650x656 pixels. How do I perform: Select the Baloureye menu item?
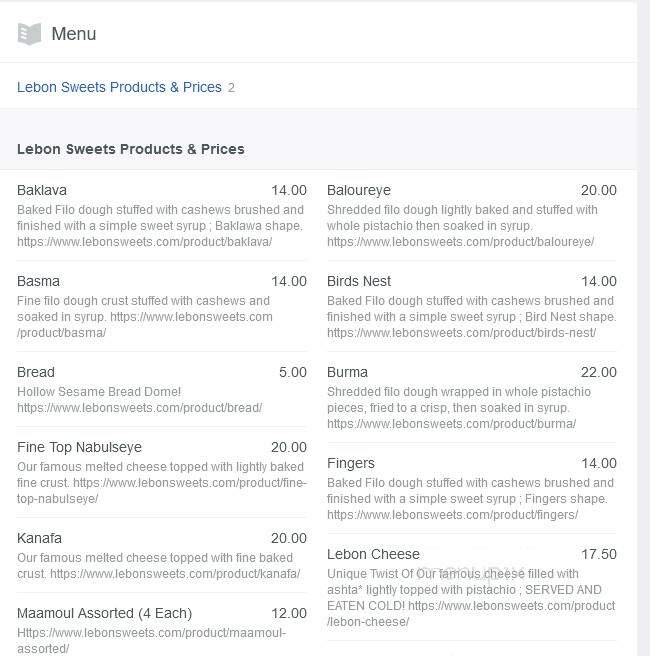pos(359,190)
